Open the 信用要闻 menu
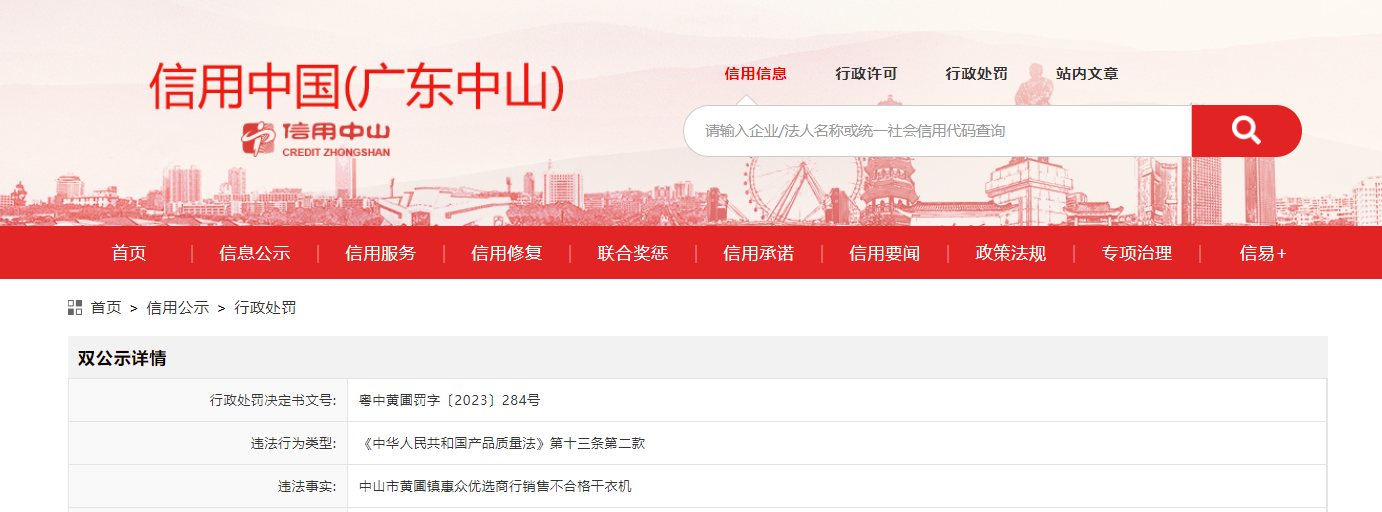The image size is (1382, 512). pyautogui.click(x=885, y=253)
